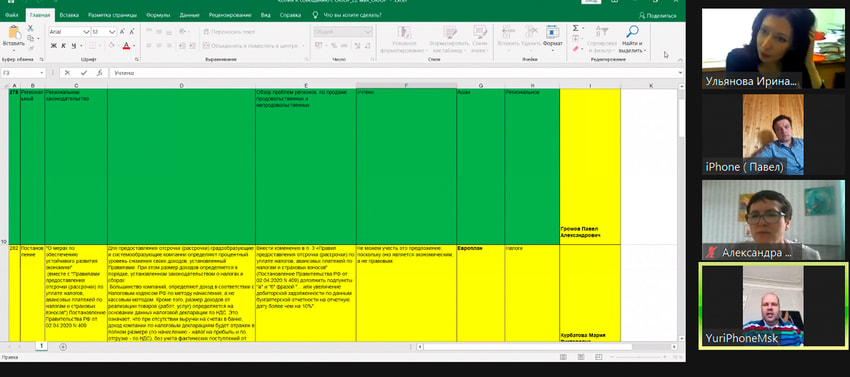Switch to the Вид tab

pos(266,15)
